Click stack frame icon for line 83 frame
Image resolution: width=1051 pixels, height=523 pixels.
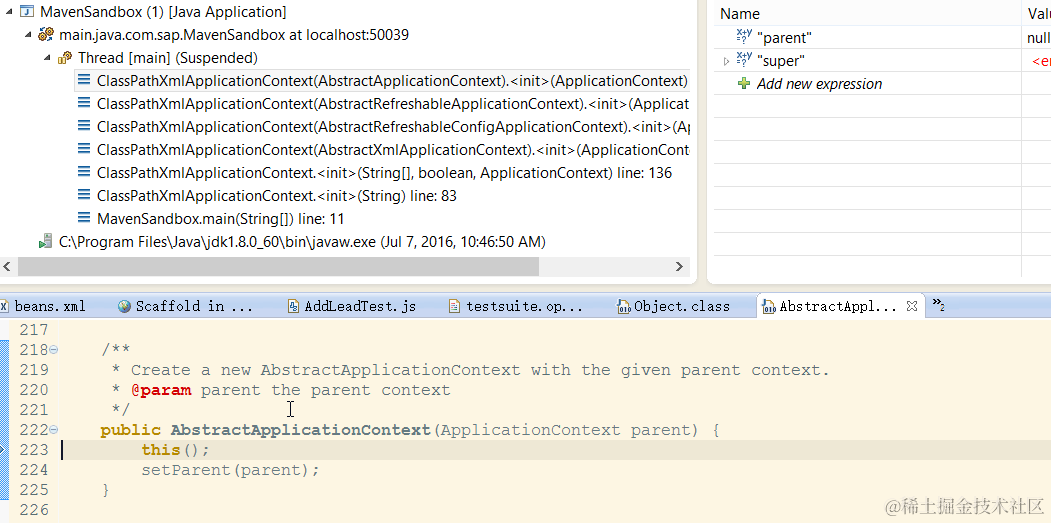84,195
